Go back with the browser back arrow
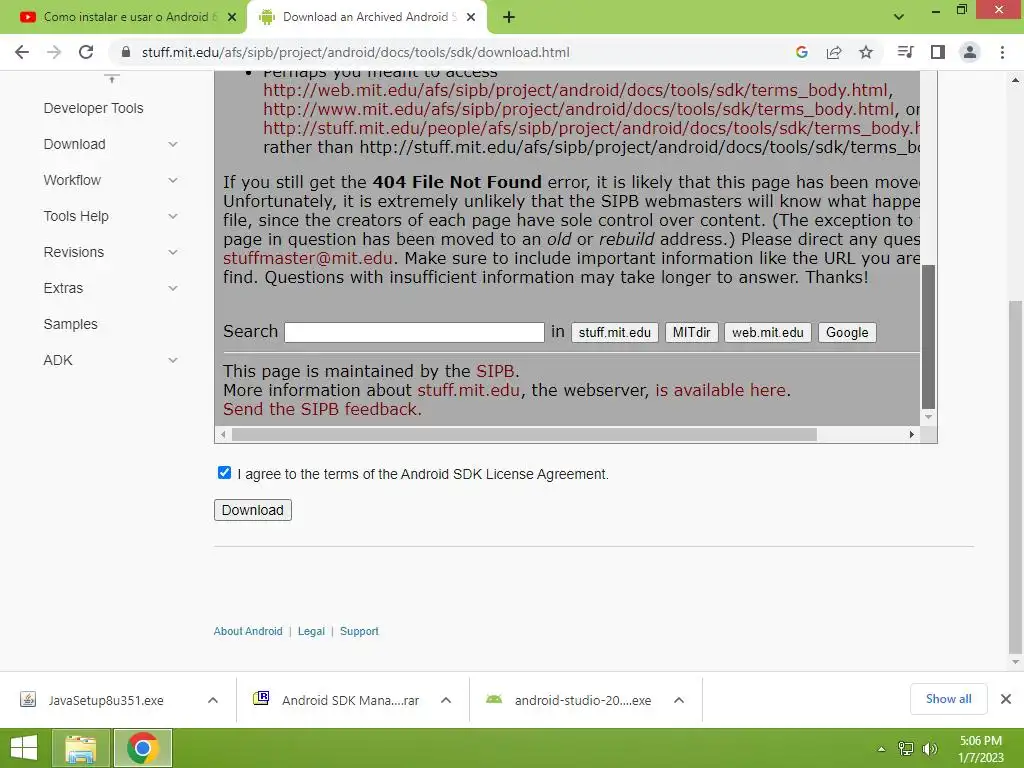Screen dimensions: 1024x768 click(x=22, y=52)
